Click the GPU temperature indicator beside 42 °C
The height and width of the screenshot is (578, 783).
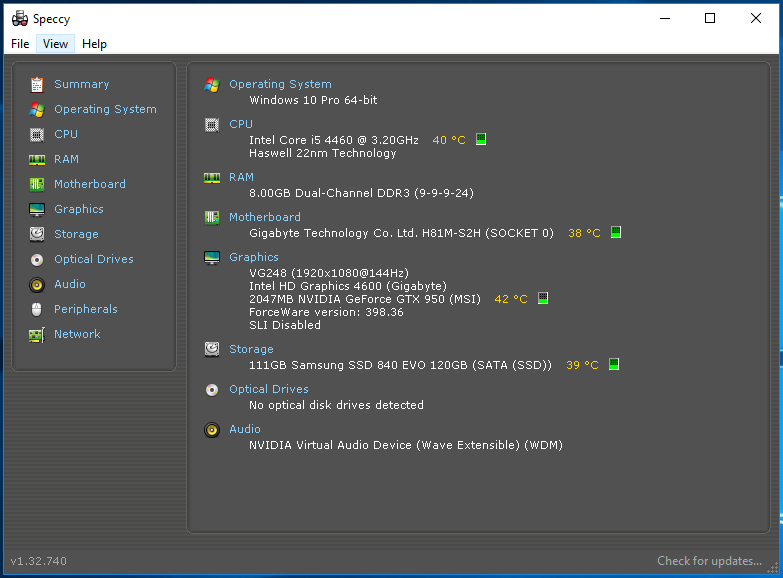click(543, 299)
